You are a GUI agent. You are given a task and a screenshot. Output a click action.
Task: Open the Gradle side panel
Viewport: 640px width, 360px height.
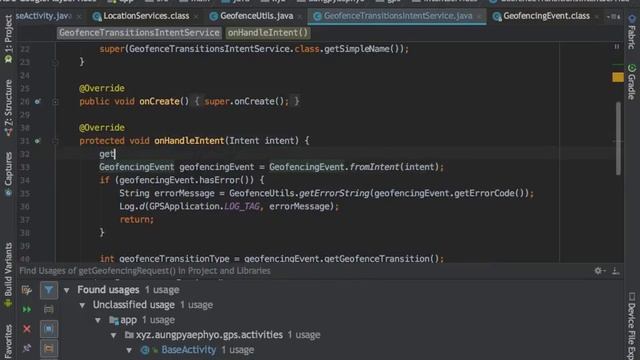[x=632, y=82]
